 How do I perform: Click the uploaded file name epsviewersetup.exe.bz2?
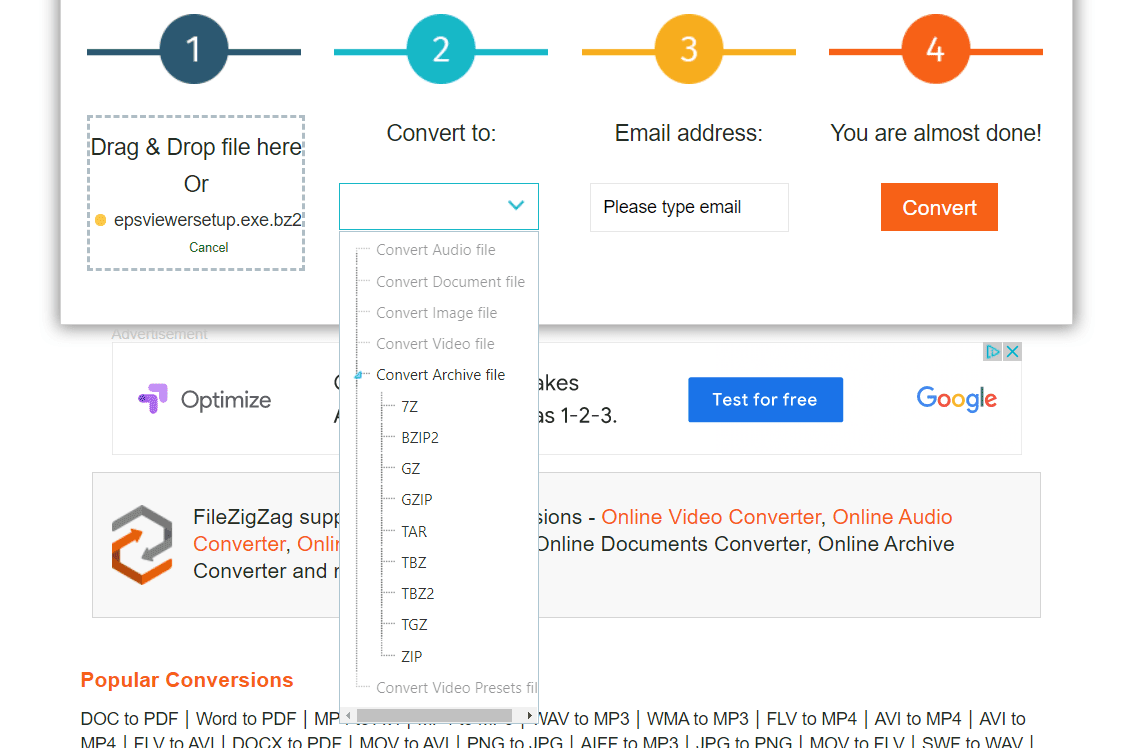[208, 220]
